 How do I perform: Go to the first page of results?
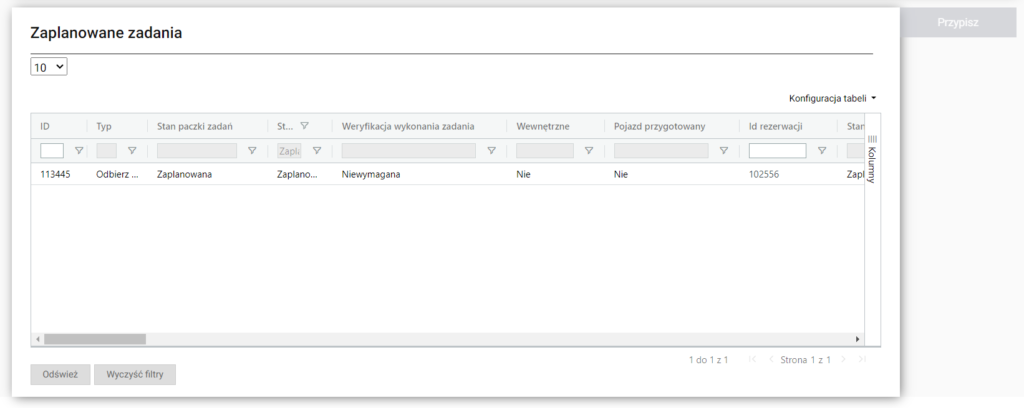pyautogui.click(x=751, y=359)
